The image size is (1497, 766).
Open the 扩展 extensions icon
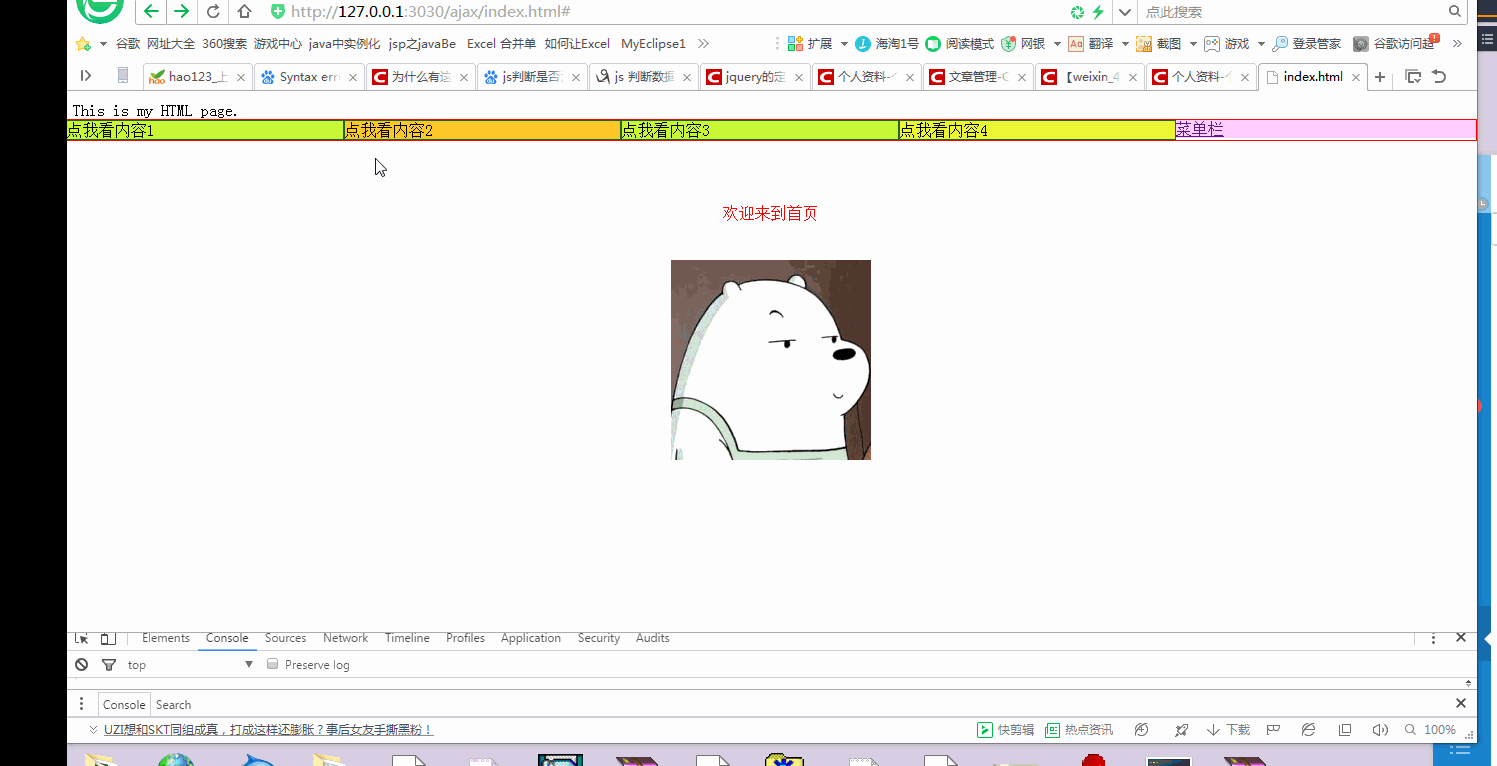click(796, 44)
